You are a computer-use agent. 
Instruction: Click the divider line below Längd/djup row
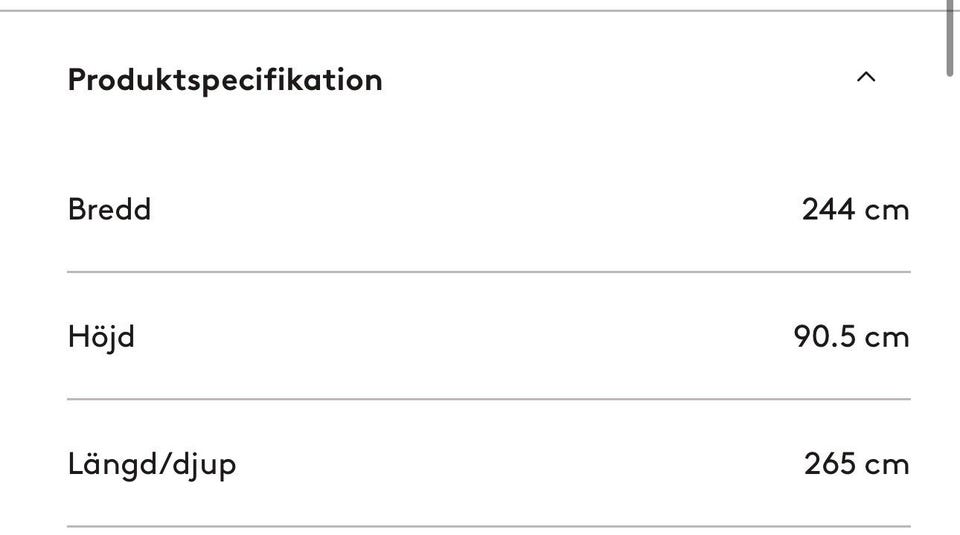coord(489,526)
